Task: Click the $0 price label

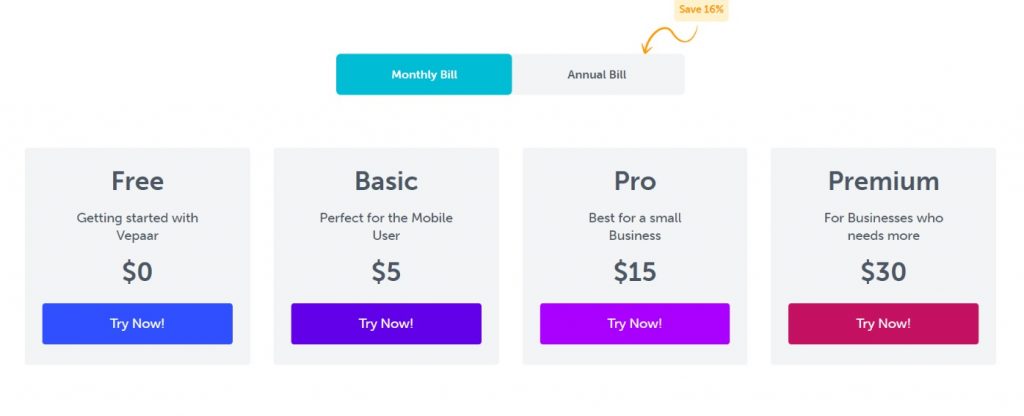Action: (x=137, y=272)
